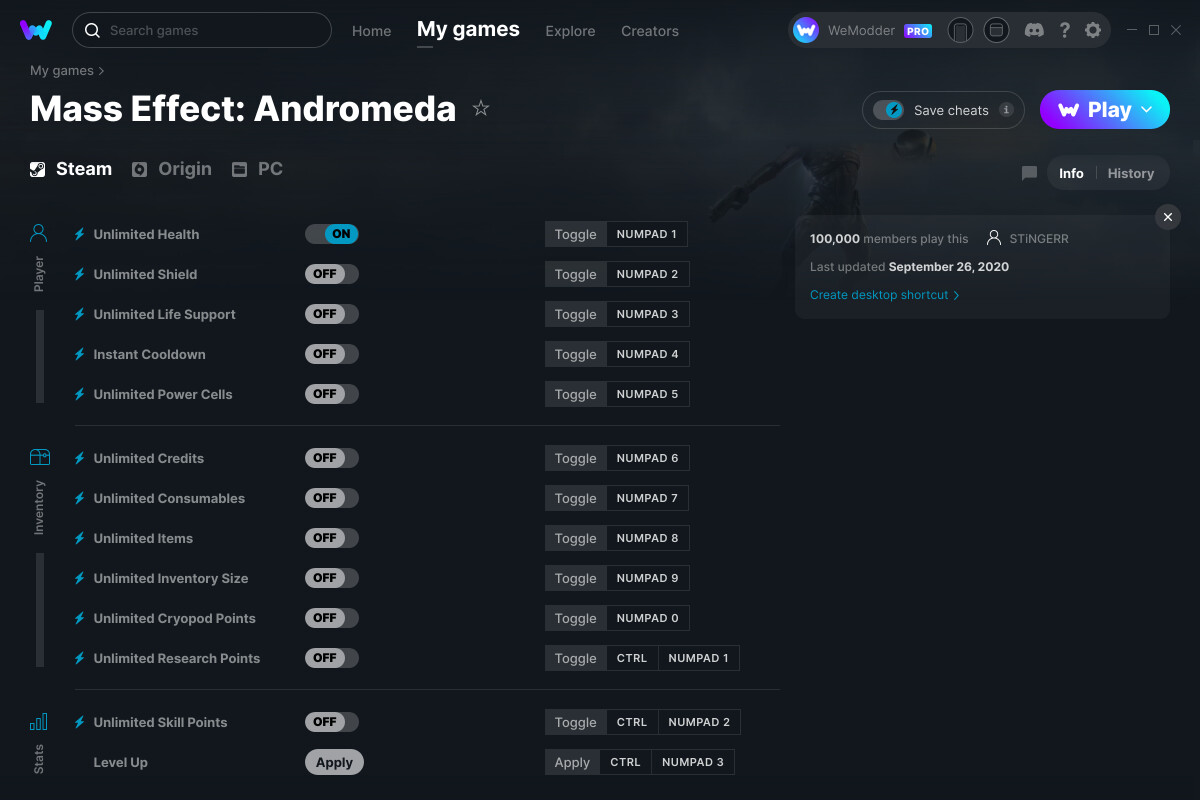The width and height of the screenshot is (1200, 800).
Task: Click lightning icon beside Unlimited Power Cells
Action: (80, 394)
